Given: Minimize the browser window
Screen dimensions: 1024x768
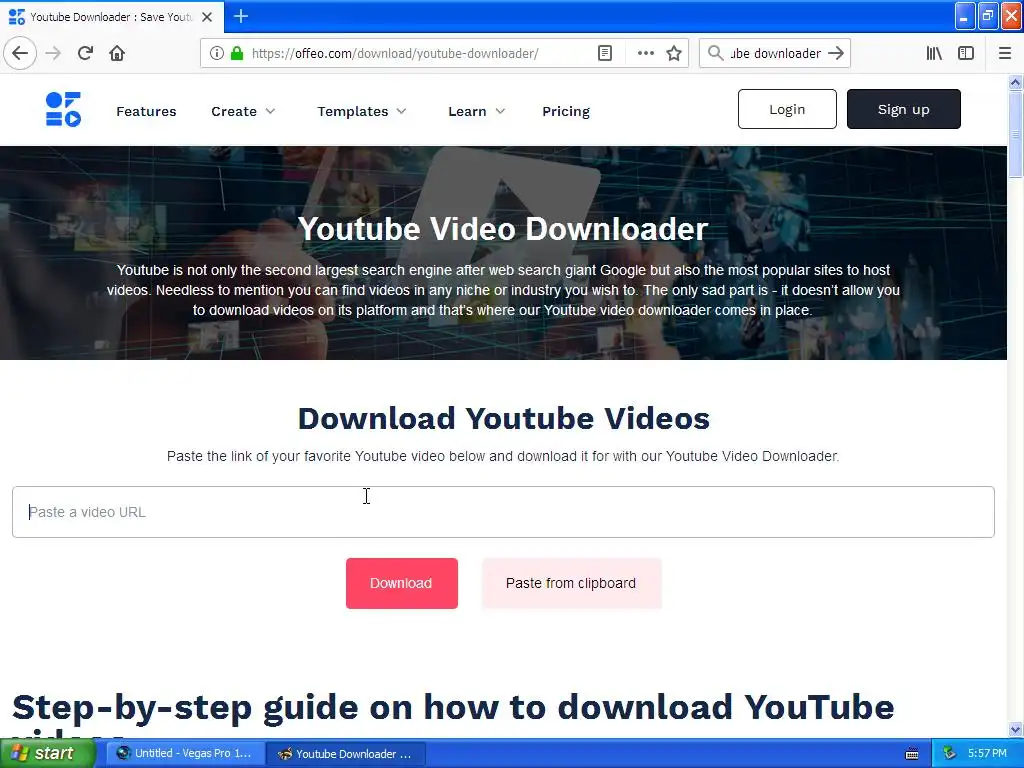Looking at the screenshot, I should (965, 16).
